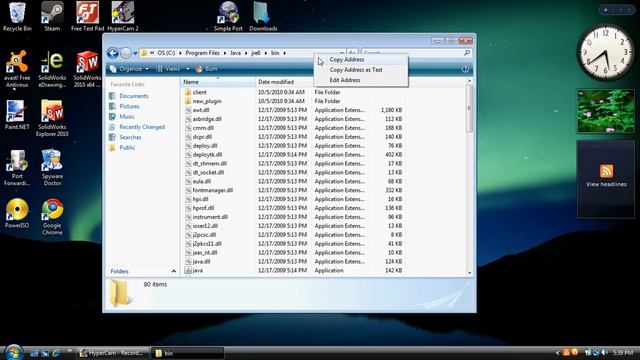640x360 pixels.
Task: Open recent pages dropdown arrow
Action: [x=135, y=53]
